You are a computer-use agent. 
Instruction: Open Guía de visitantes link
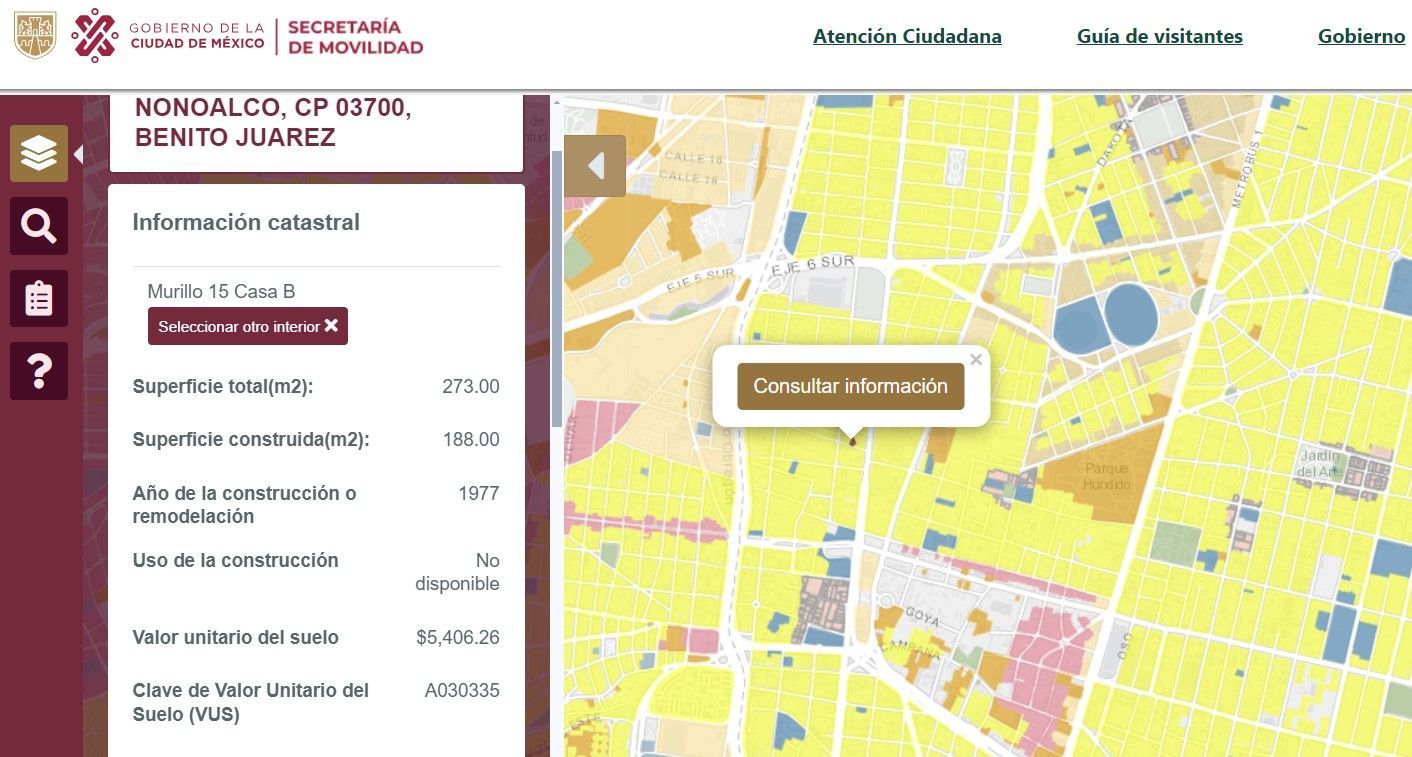[x=1160, y=37]
